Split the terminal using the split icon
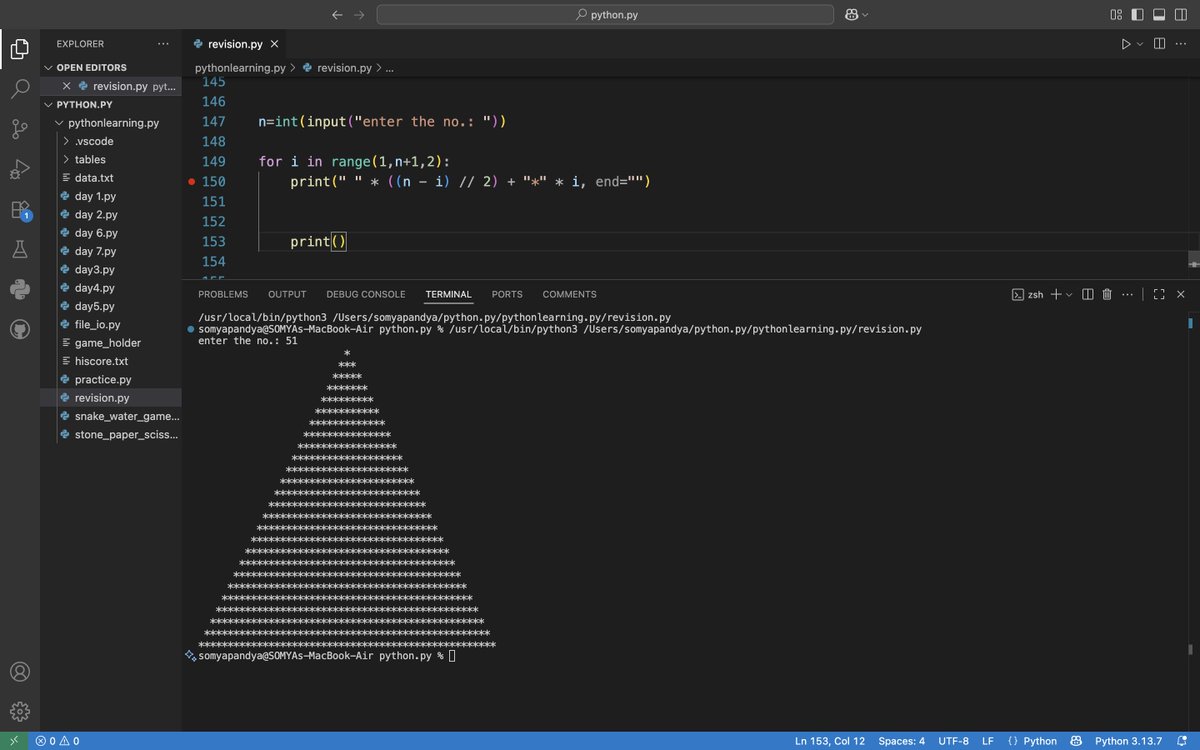This screenshot has height=750, width=1200. pyautogui.click(x=1088, y=293)
